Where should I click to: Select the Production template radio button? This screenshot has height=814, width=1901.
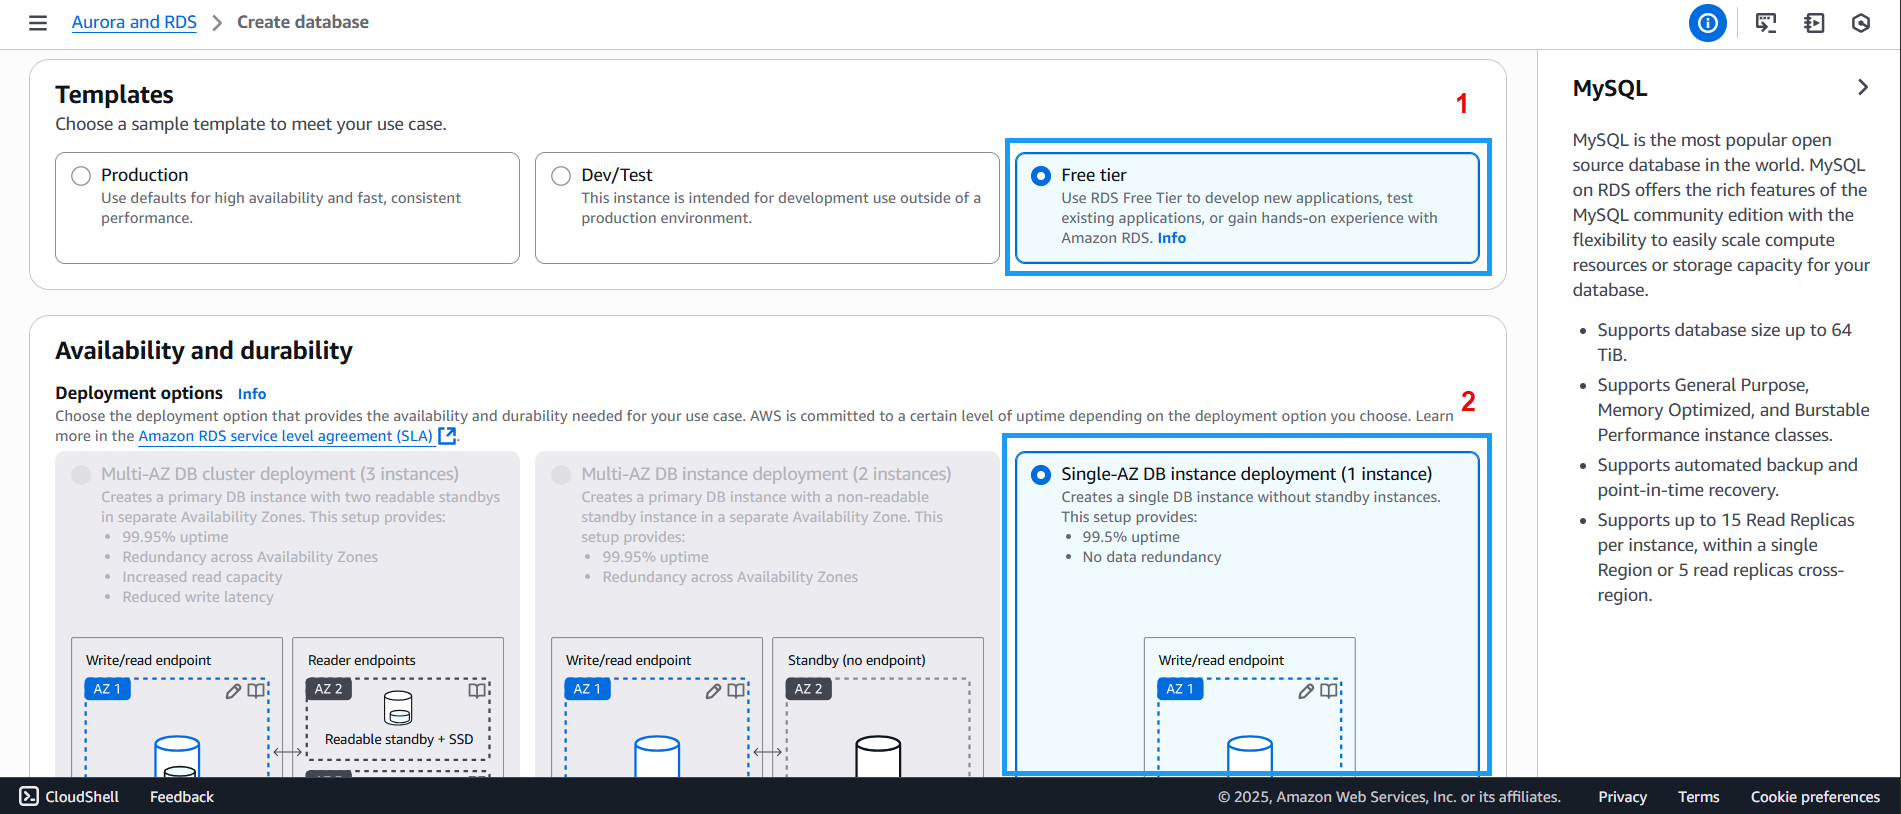point(81,176)
